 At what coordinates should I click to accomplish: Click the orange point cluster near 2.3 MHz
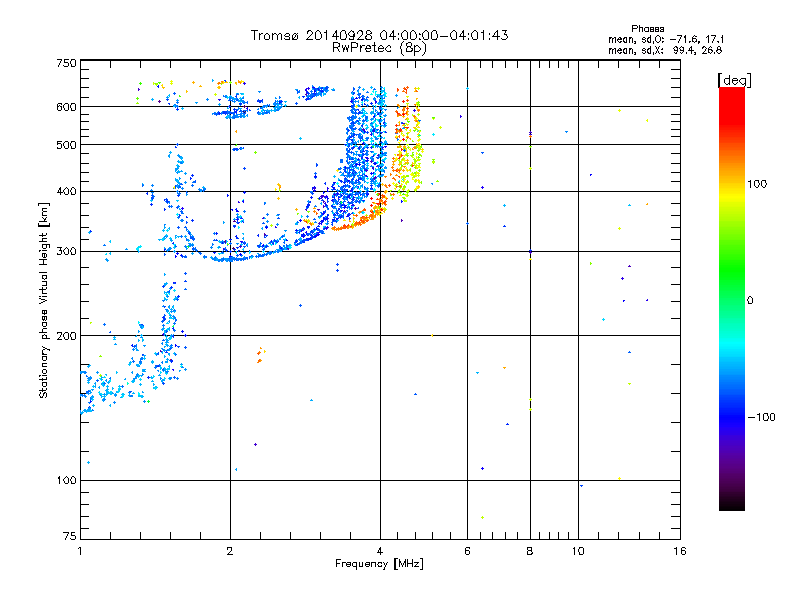coord(261,355)
